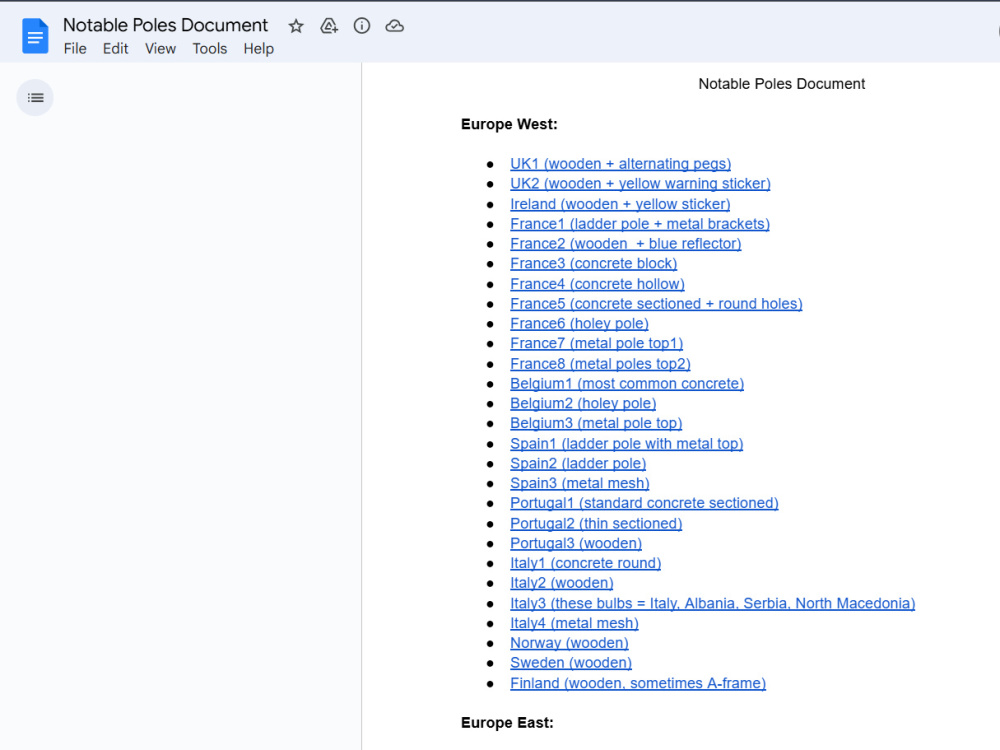This screenshot has width=1000, height=750.
Task: Open France6 holey pole link
Action: tap(579, 323)
